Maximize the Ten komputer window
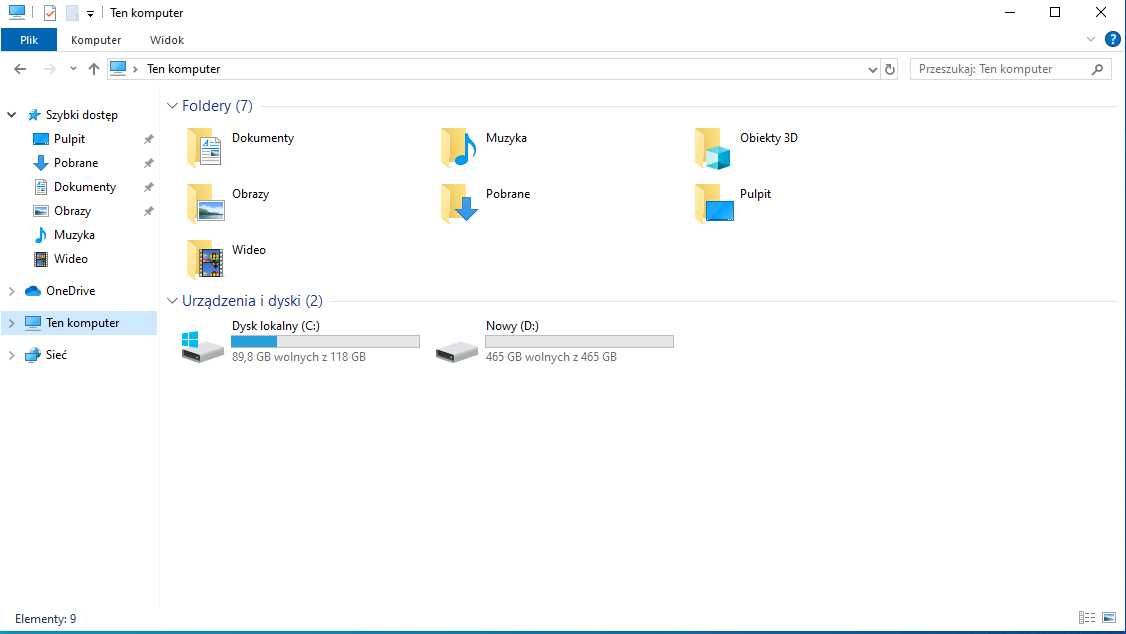Image resolution: width=1126 pixels, height=634 pixels. pos(1055,12)
